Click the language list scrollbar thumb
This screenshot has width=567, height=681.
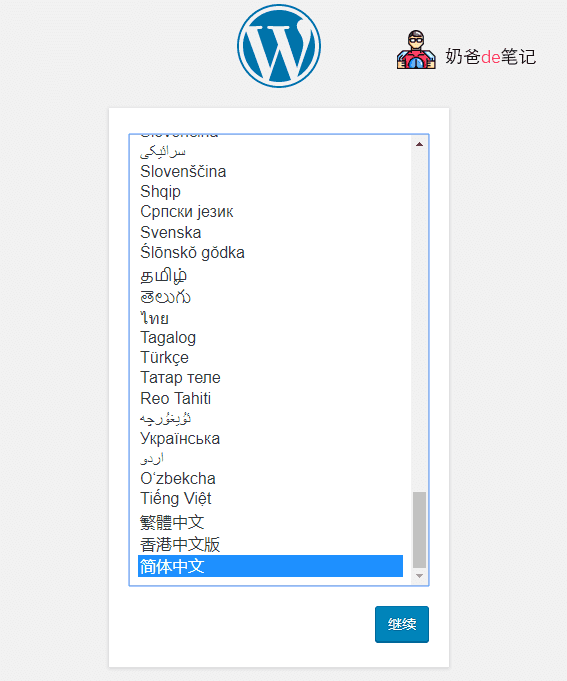(x=419, y=529)
